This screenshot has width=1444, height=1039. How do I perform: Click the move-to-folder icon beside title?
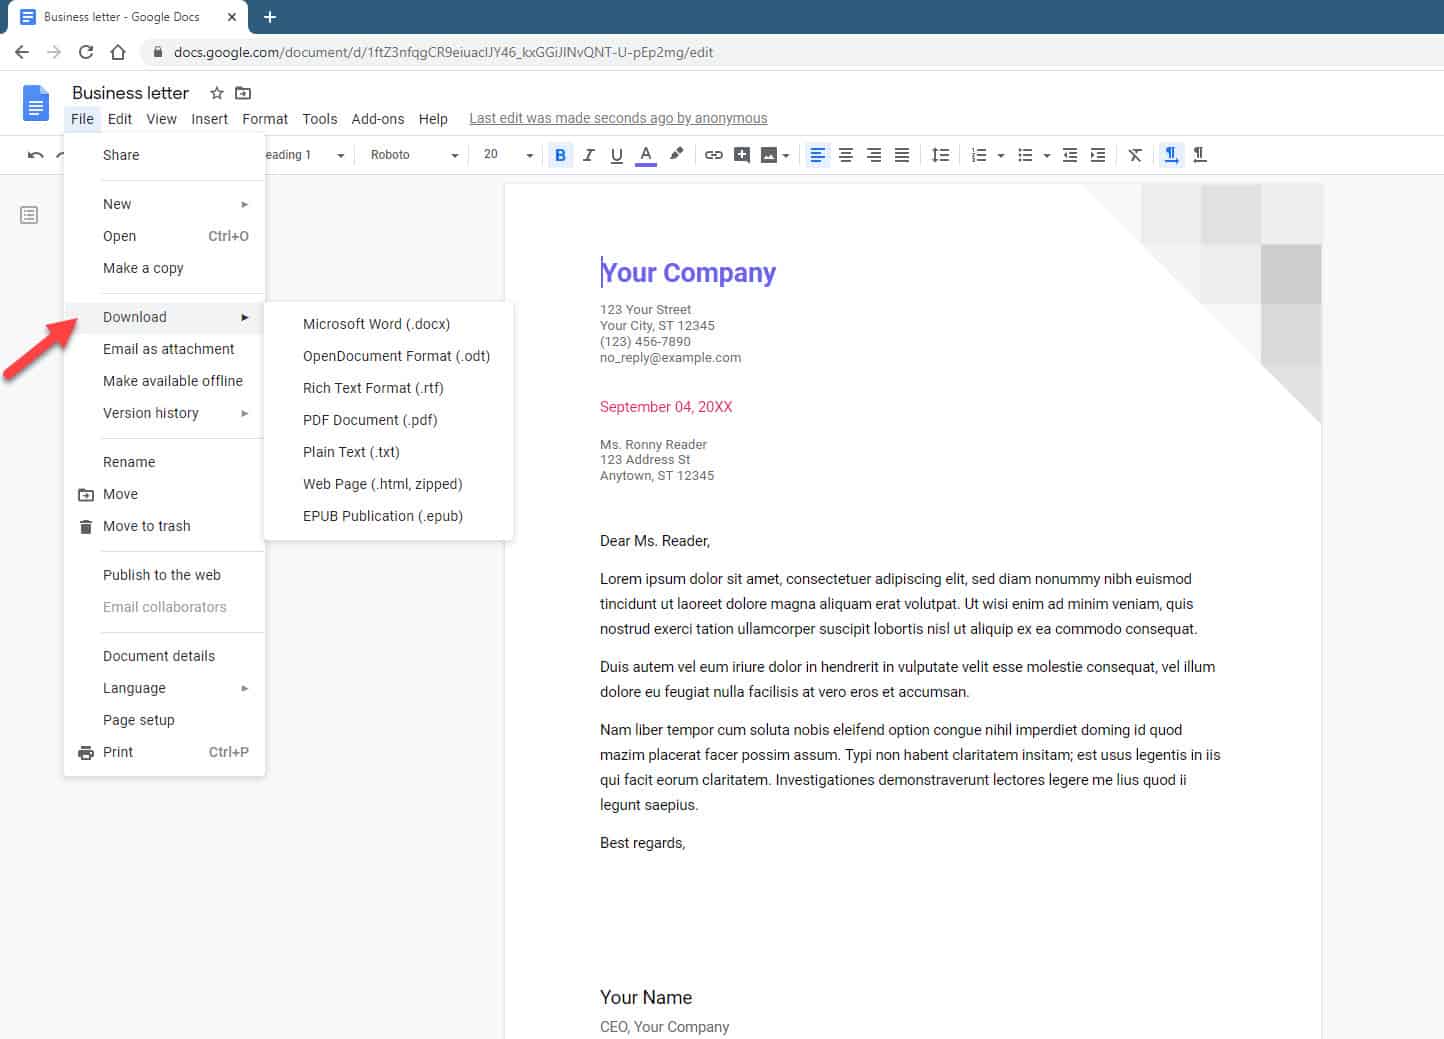click(x=243, y=93)
